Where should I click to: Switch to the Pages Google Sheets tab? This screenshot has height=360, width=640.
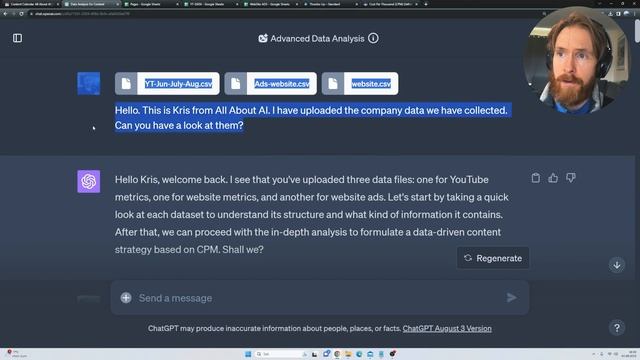[151, 4]
